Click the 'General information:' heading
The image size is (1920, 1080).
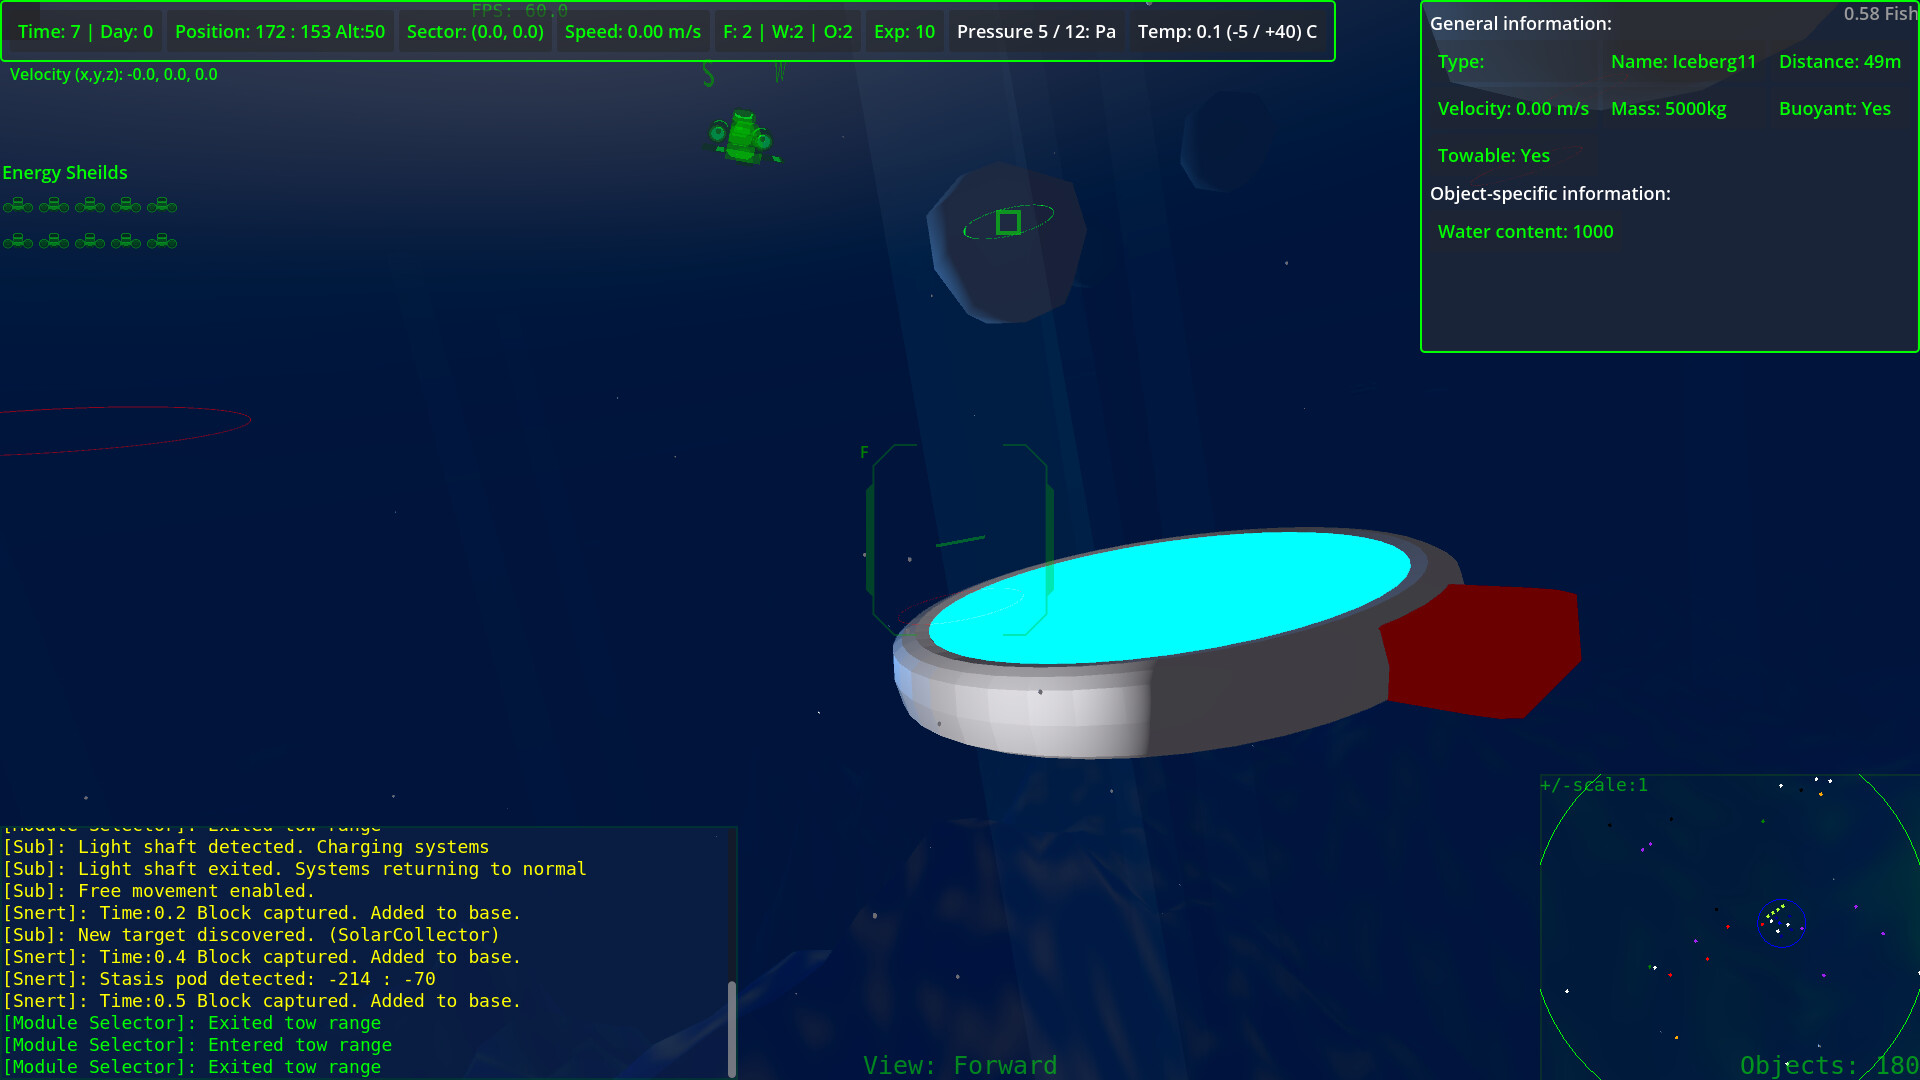(x=1521, y=24)
